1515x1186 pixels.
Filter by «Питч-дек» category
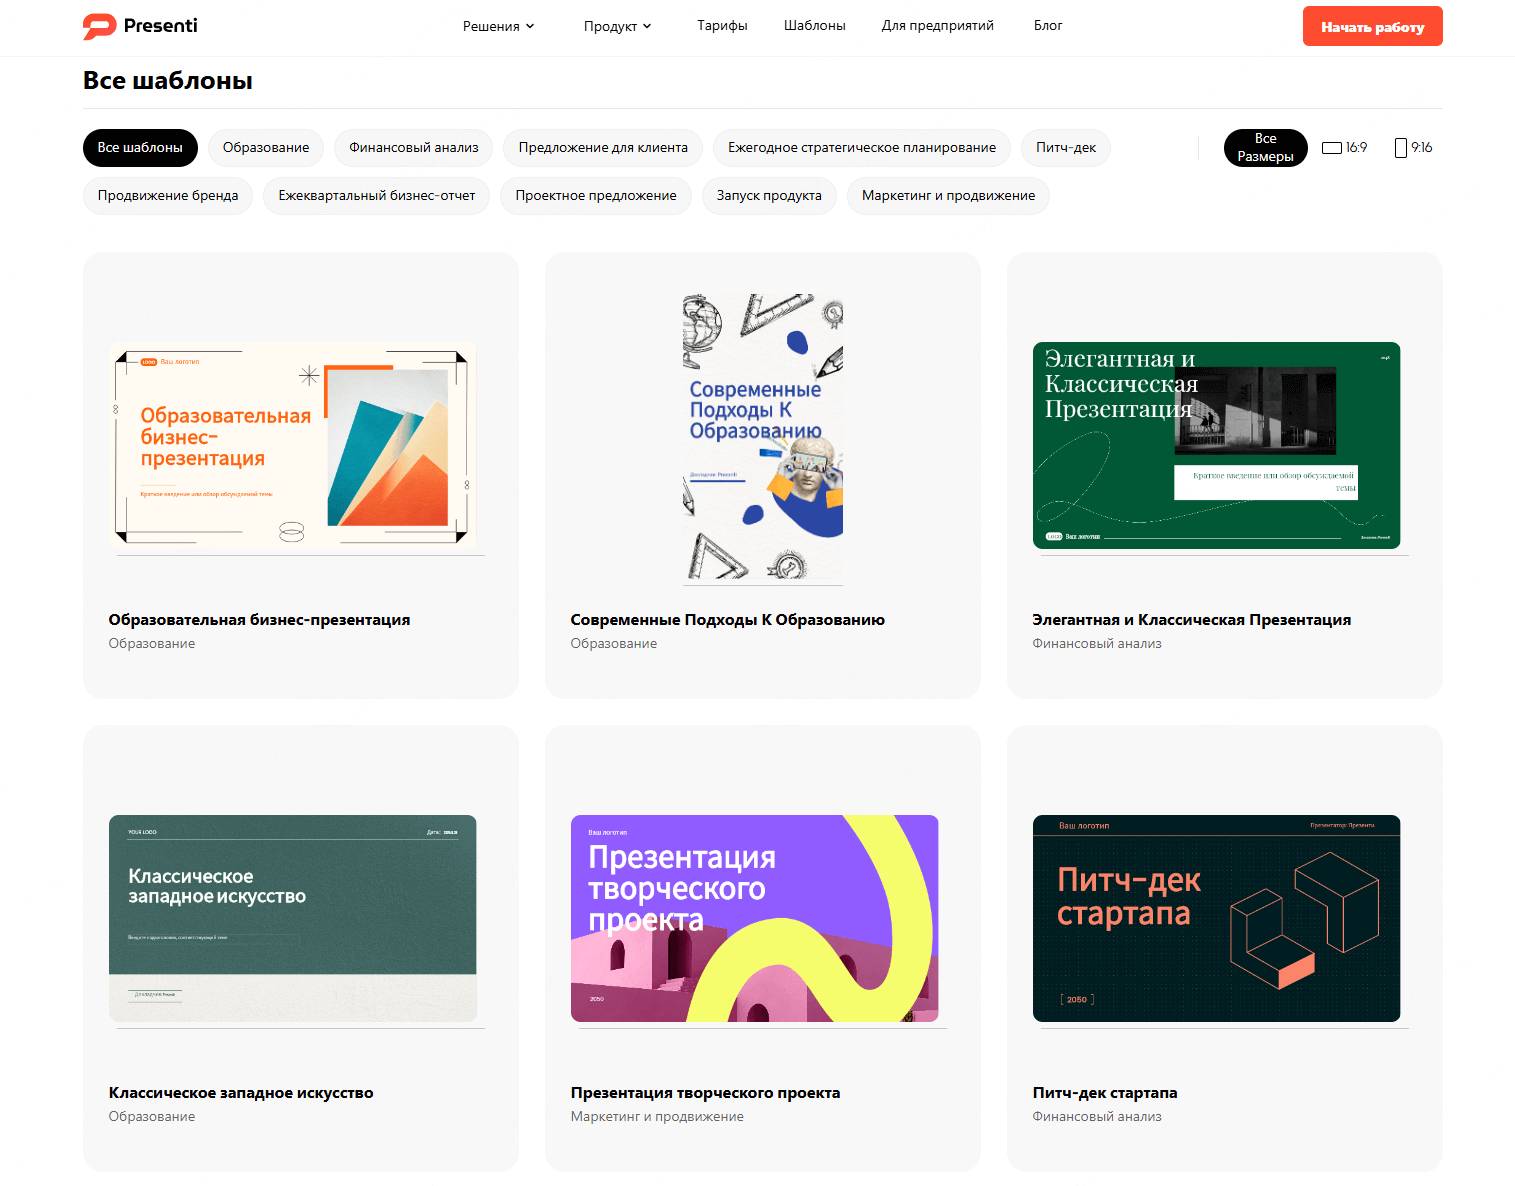pyautogui.click(x=1065, y=148)
